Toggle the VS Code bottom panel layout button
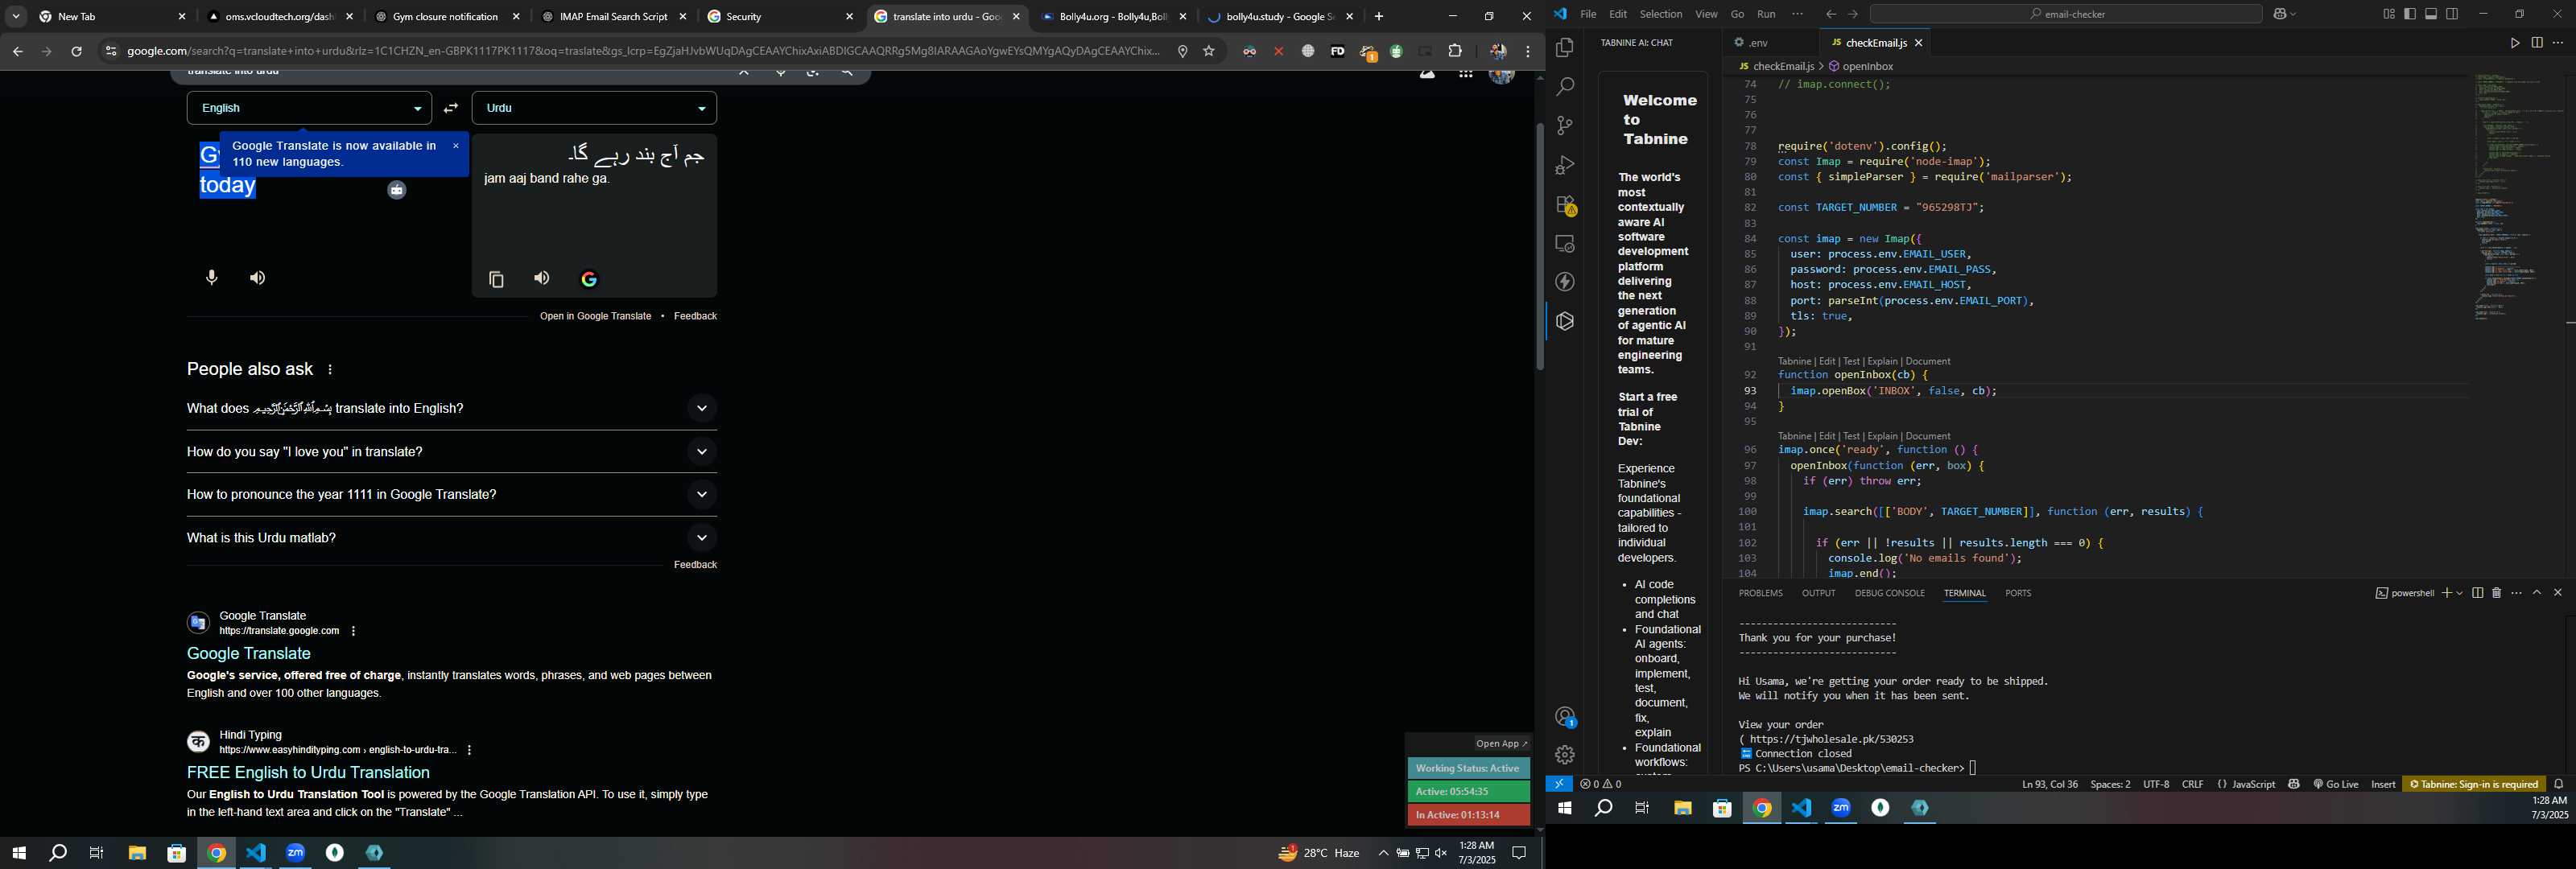2576x869 pixels. pos(2431,14)
